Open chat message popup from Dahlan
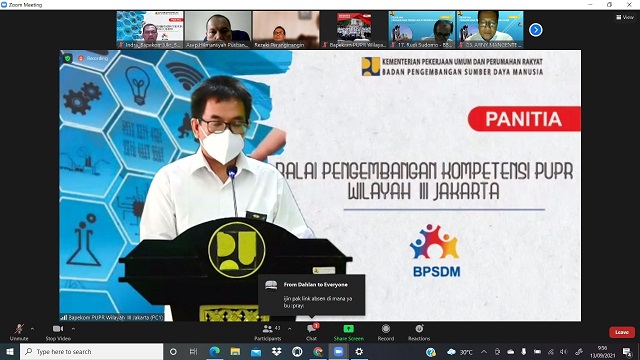This screenshot has width=640, height=360. pyautogui.click(x=312, y=295)
